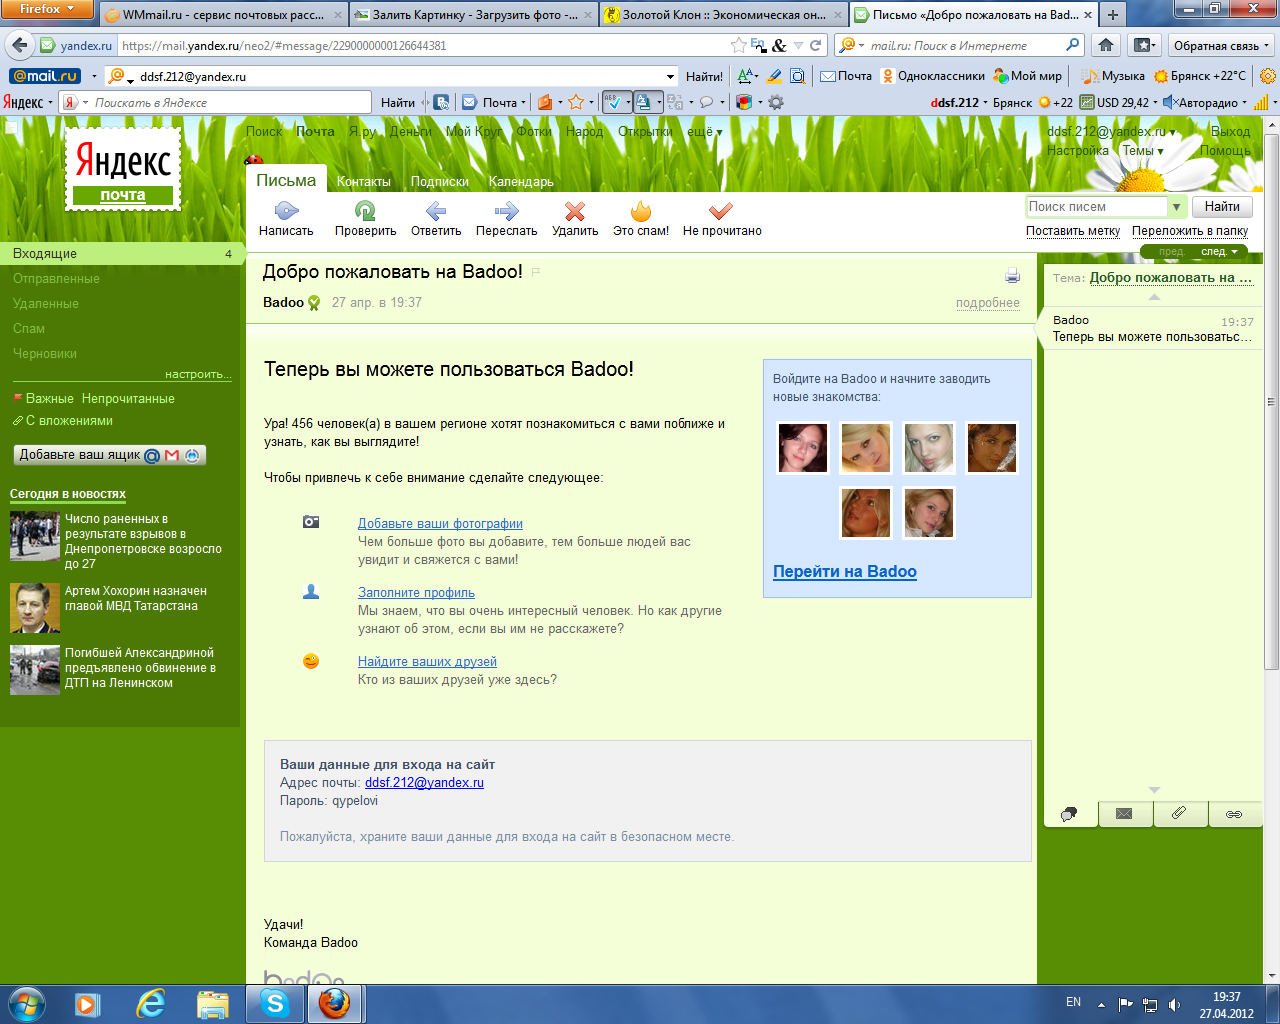Follow the Заполните профиль link

(x=416, y=592)
